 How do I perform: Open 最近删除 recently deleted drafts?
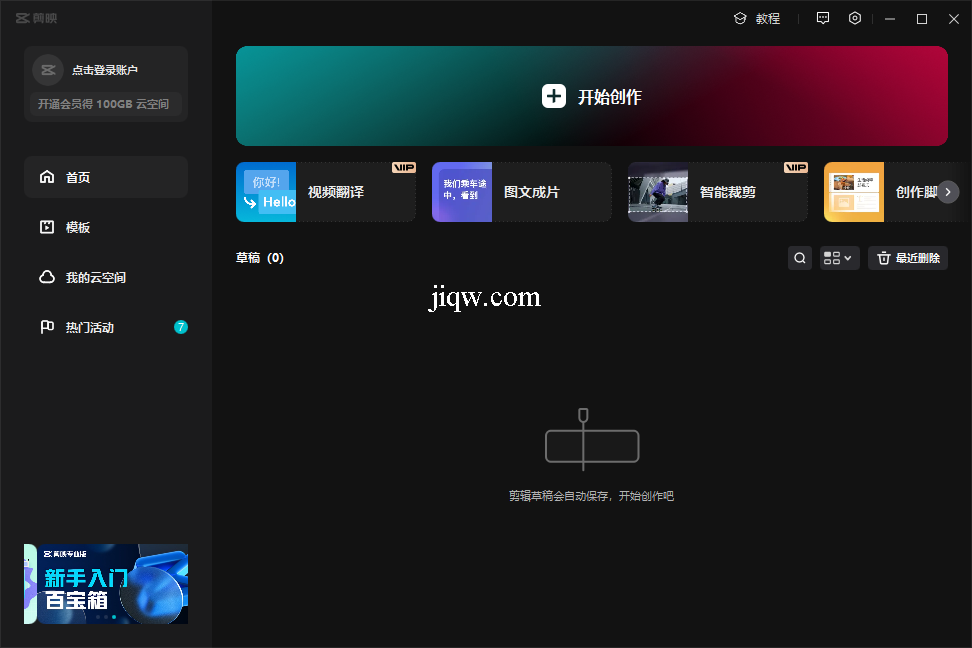point(908,258)
